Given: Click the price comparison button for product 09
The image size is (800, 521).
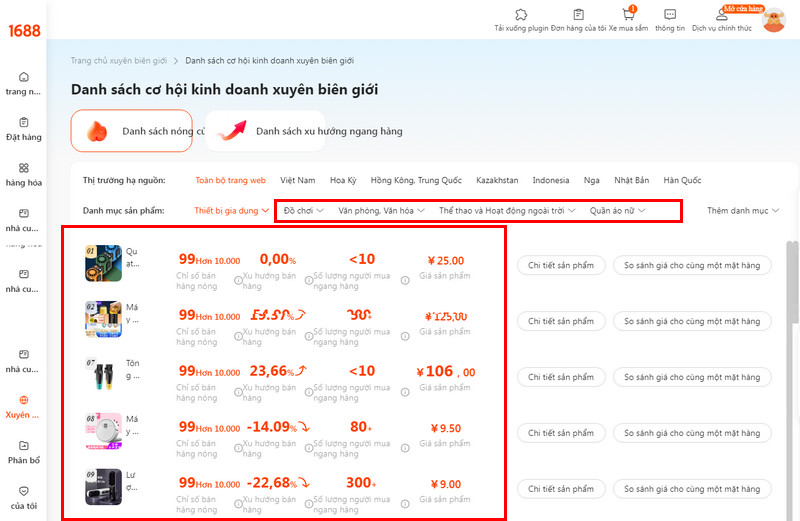Looking at the screenshot, I should pyautogui.click(x=692, y=489).
